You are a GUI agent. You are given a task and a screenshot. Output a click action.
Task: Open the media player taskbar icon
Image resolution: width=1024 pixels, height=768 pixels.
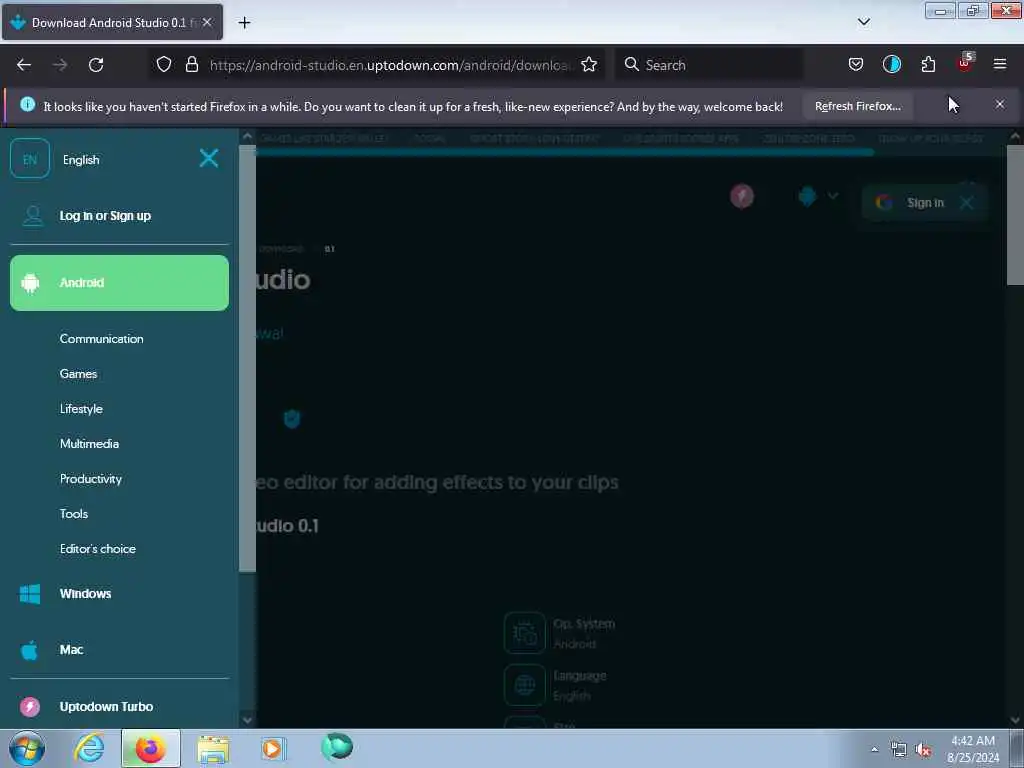coord(274,749)
